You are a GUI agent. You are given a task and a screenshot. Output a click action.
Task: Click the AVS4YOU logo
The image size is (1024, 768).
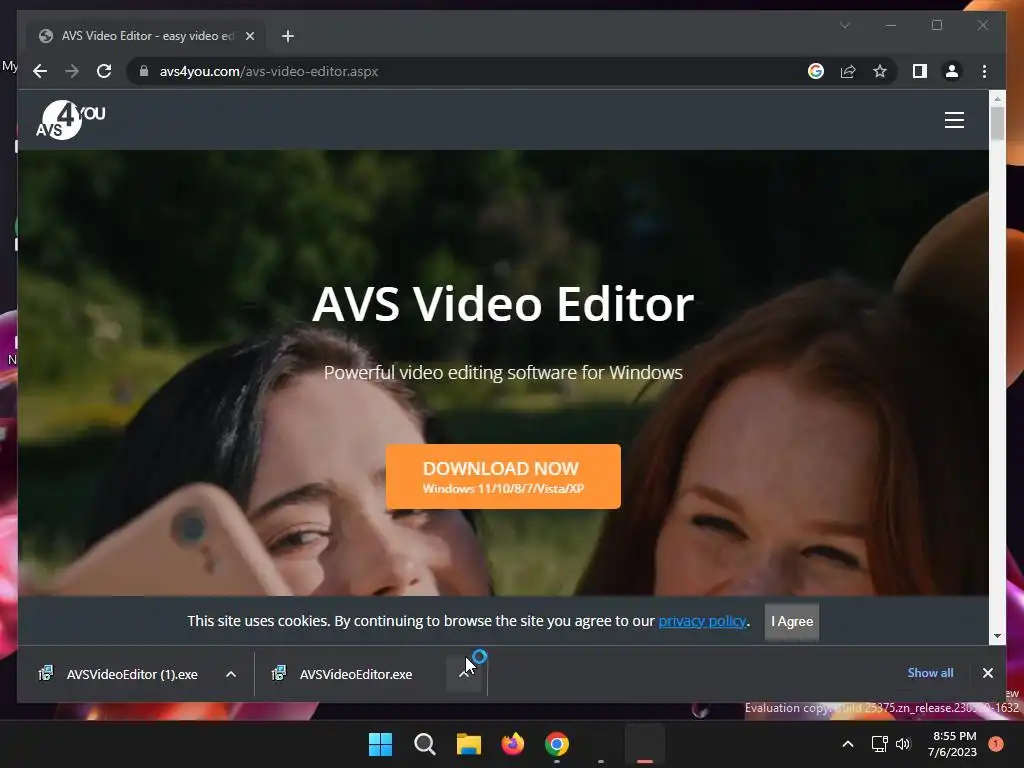[71, 120]
